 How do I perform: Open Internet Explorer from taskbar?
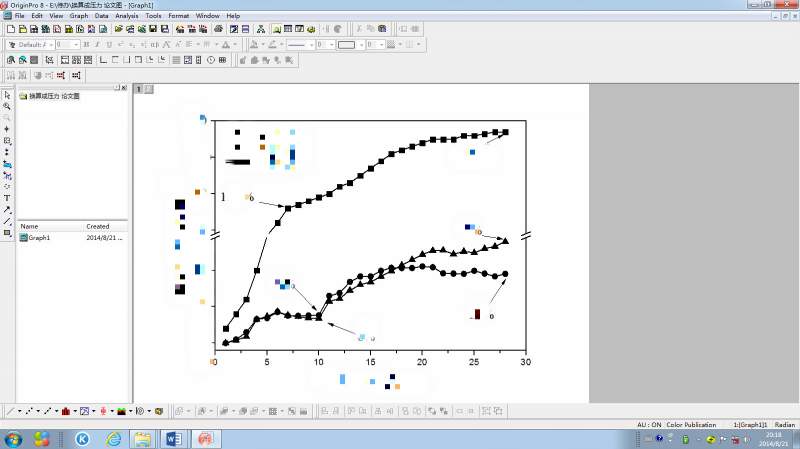(113, 439)
